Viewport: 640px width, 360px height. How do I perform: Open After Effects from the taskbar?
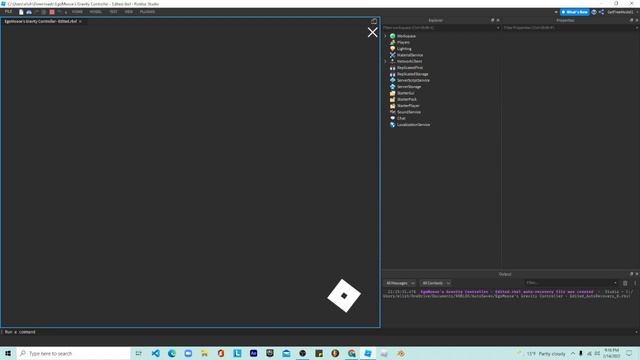click(x=253, y=353)
